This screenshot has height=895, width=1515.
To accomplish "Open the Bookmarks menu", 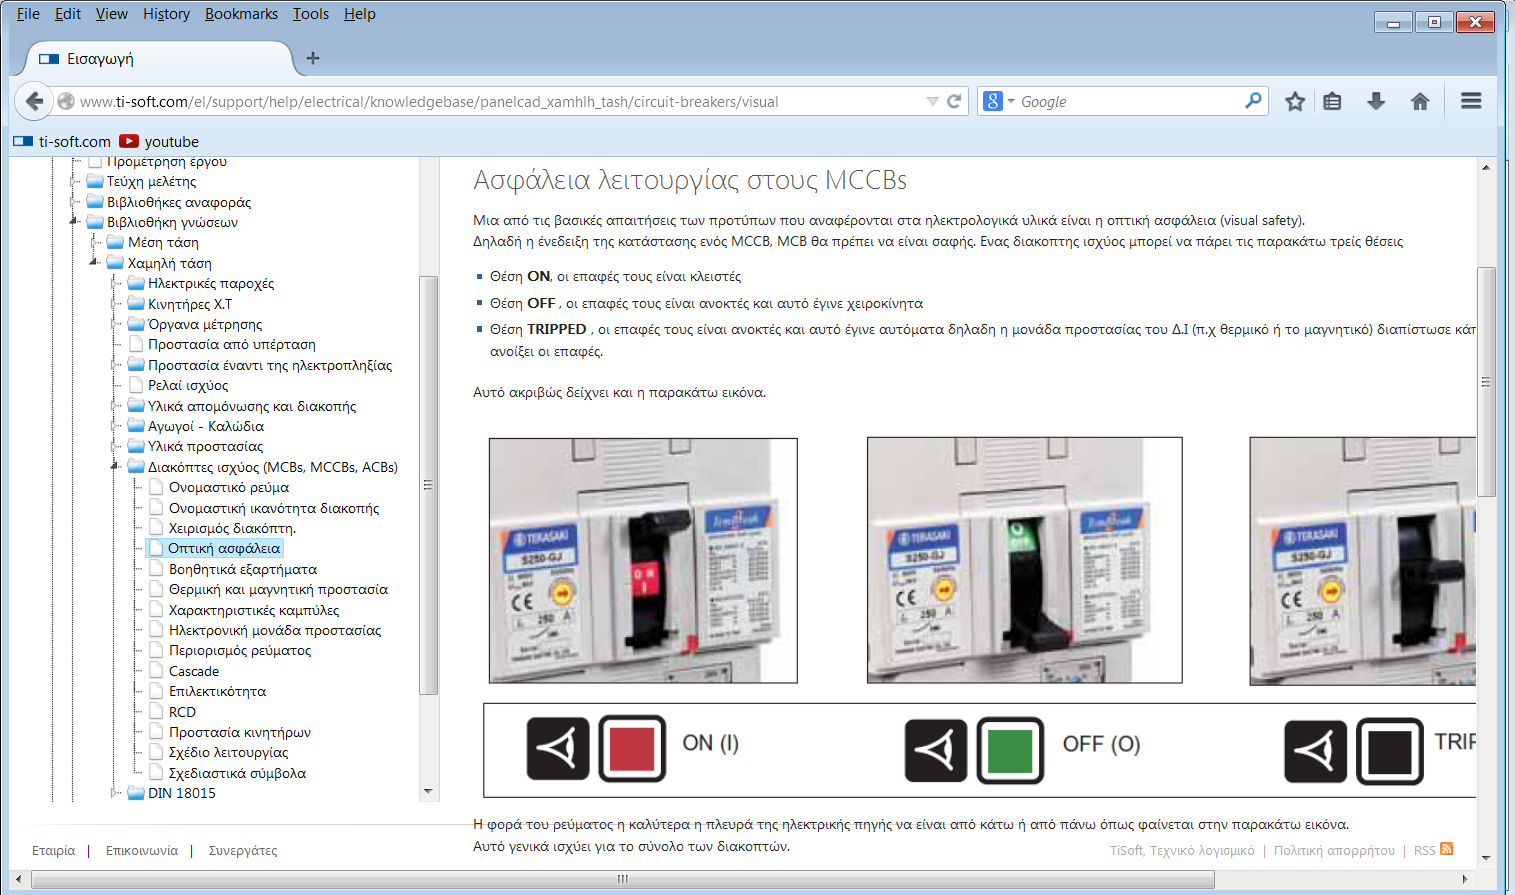I will click(x=240, y=14).
